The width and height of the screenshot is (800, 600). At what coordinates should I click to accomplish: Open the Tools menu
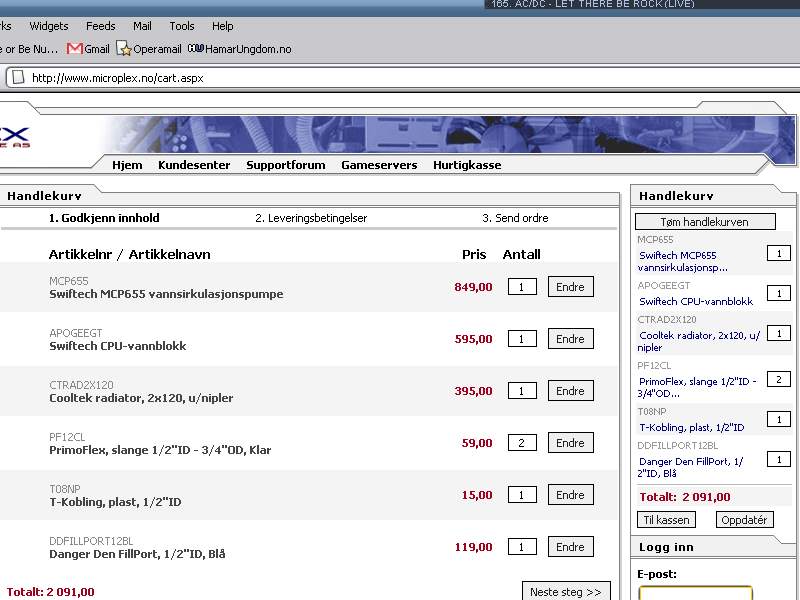[182, 26]
